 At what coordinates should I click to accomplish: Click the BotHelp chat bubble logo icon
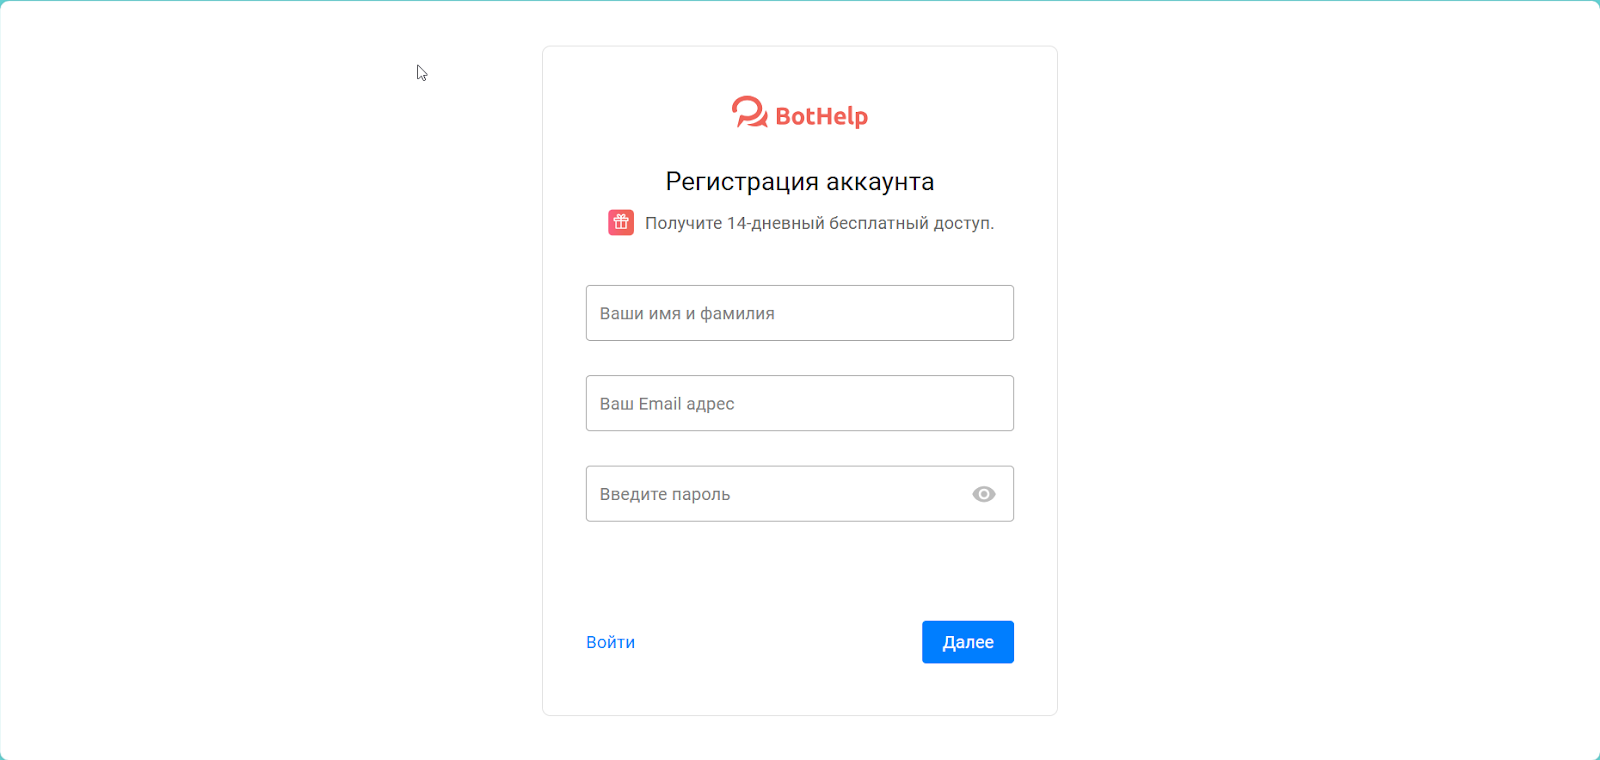[x=749, y=113]
